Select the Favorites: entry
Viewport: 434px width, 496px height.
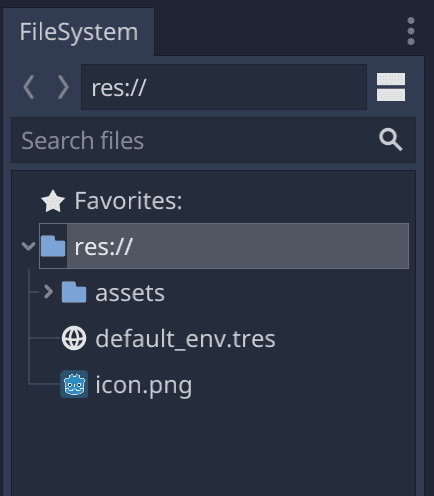point(128,201)
